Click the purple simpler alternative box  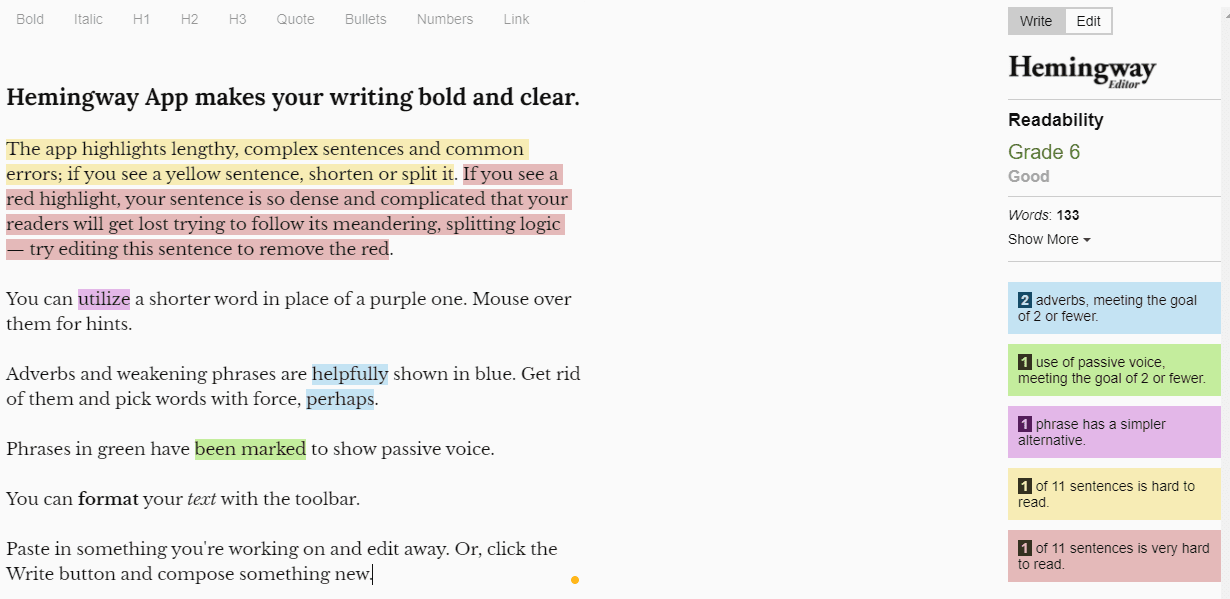(x=1114, y=432)
